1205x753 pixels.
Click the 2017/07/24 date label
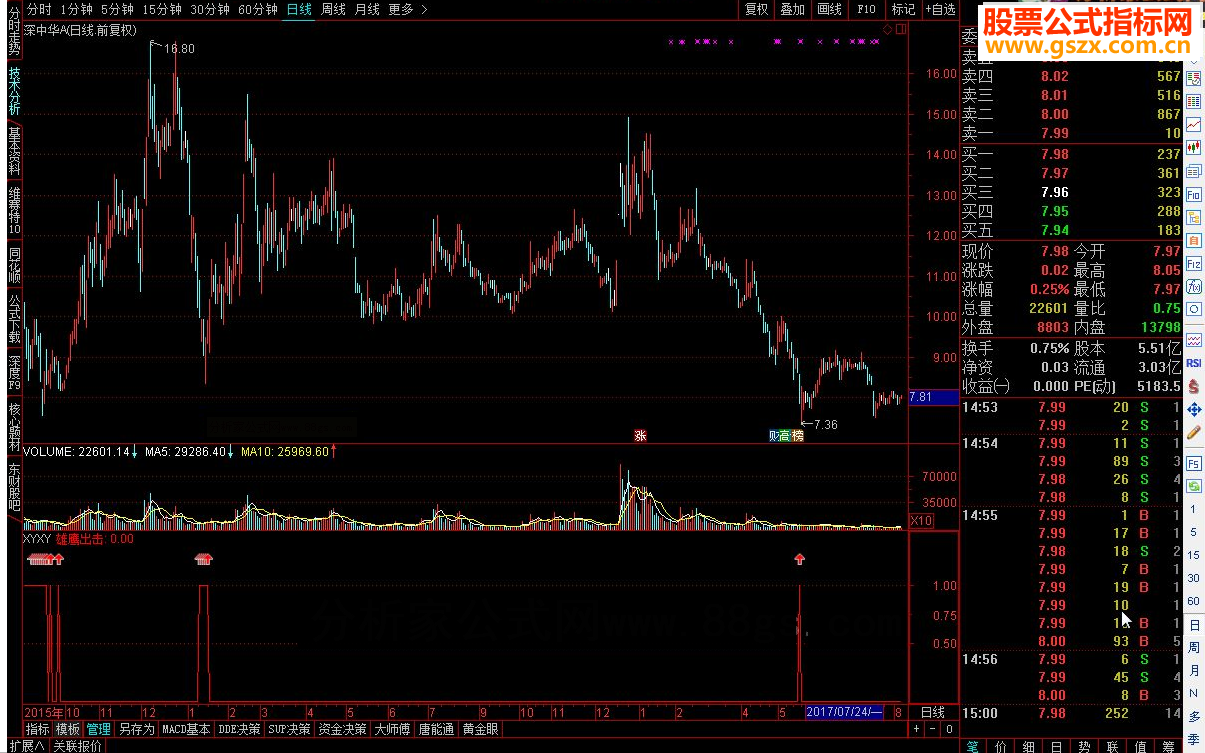point(844,712)
